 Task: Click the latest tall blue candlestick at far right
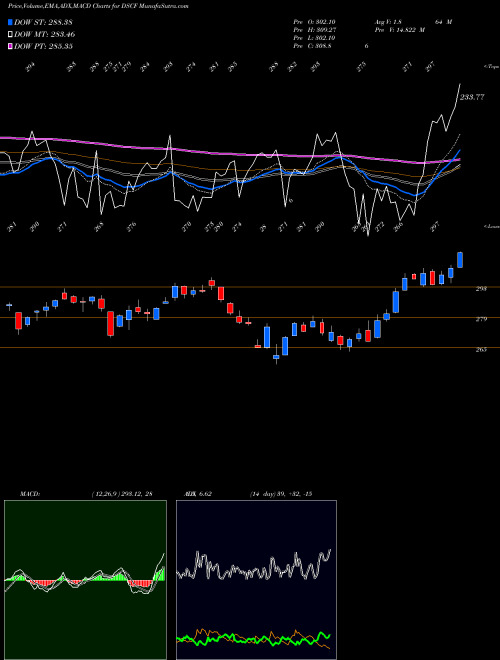click(460, 260)
